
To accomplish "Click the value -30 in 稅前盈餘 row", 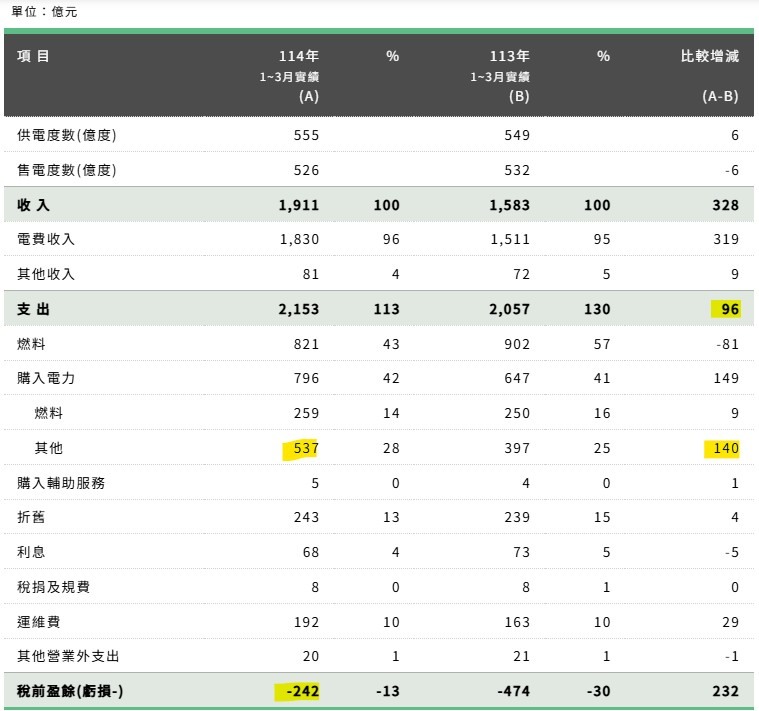I will 598,691.
